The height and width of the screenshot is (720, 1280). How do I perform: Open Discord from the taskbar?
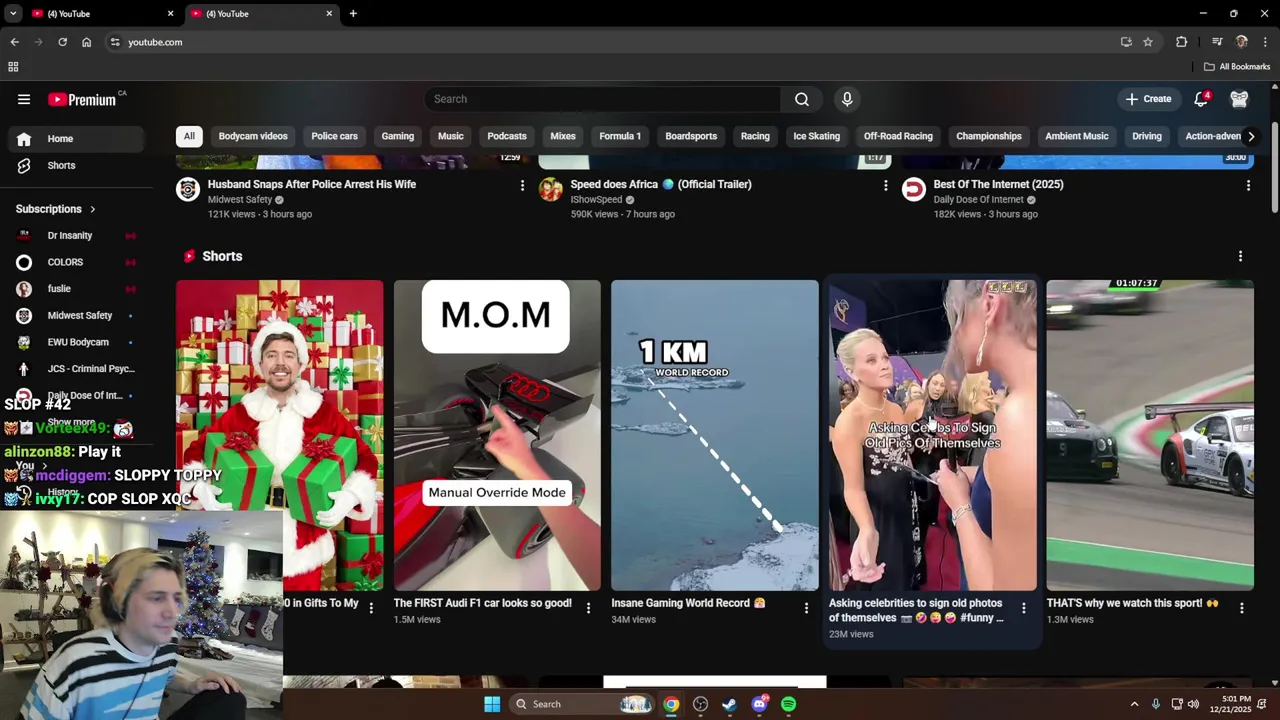(759, 704)
